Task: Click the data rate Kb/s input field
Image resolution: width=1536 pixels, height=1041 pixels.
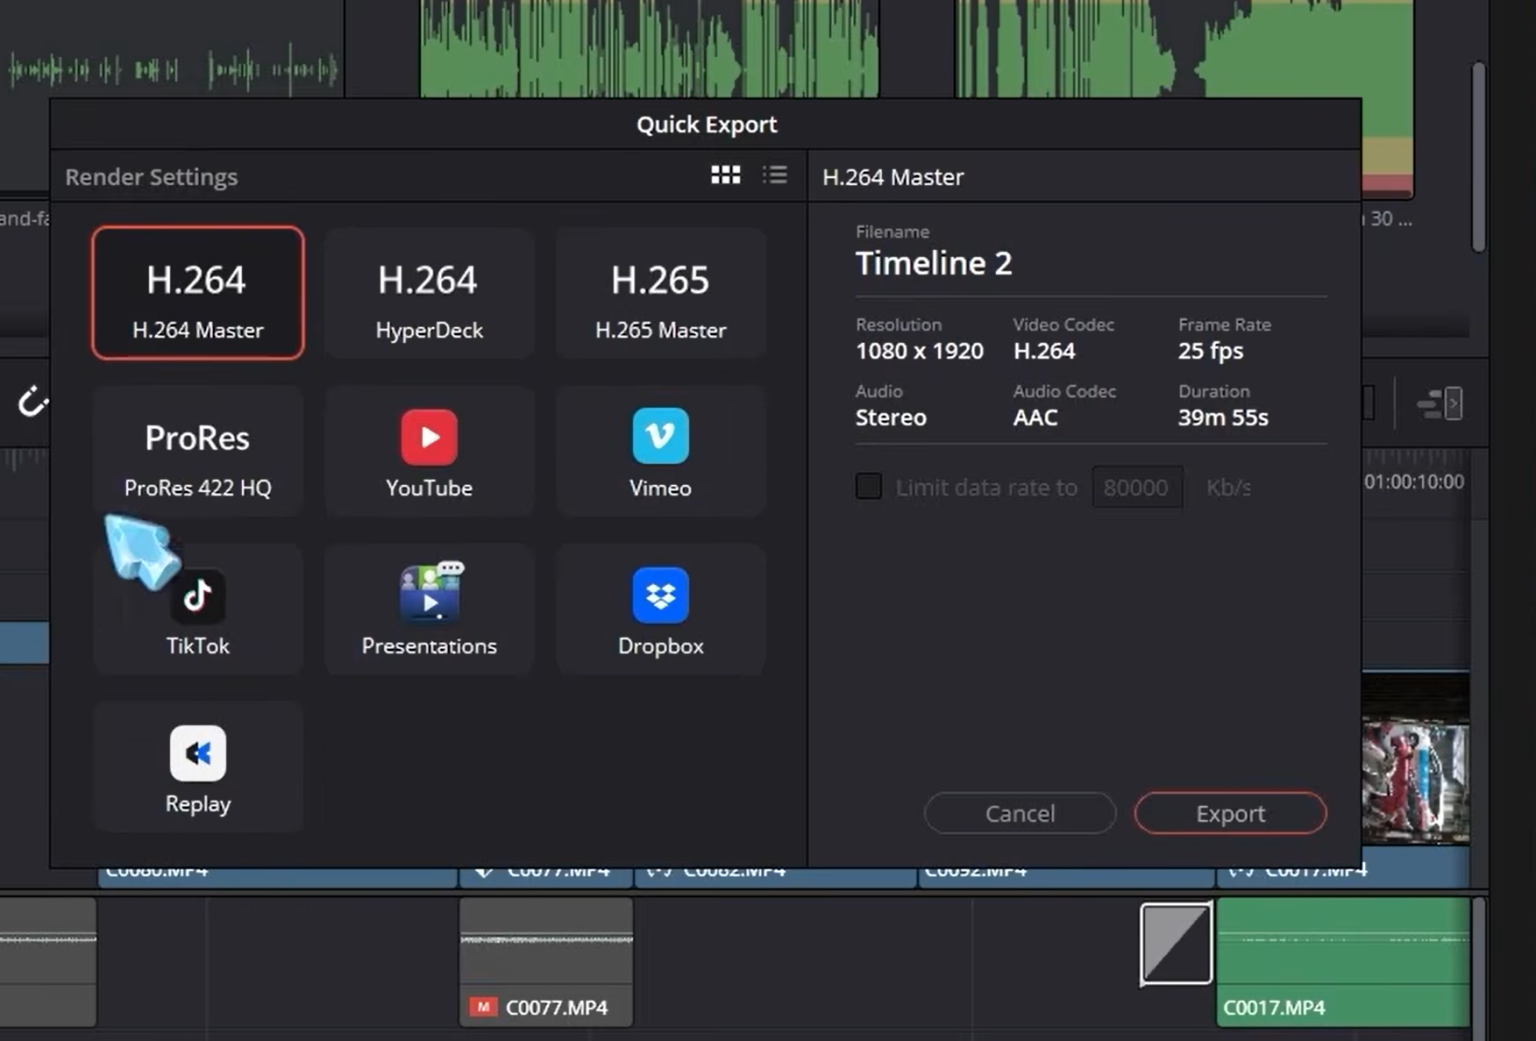Action: point(1137,487)
